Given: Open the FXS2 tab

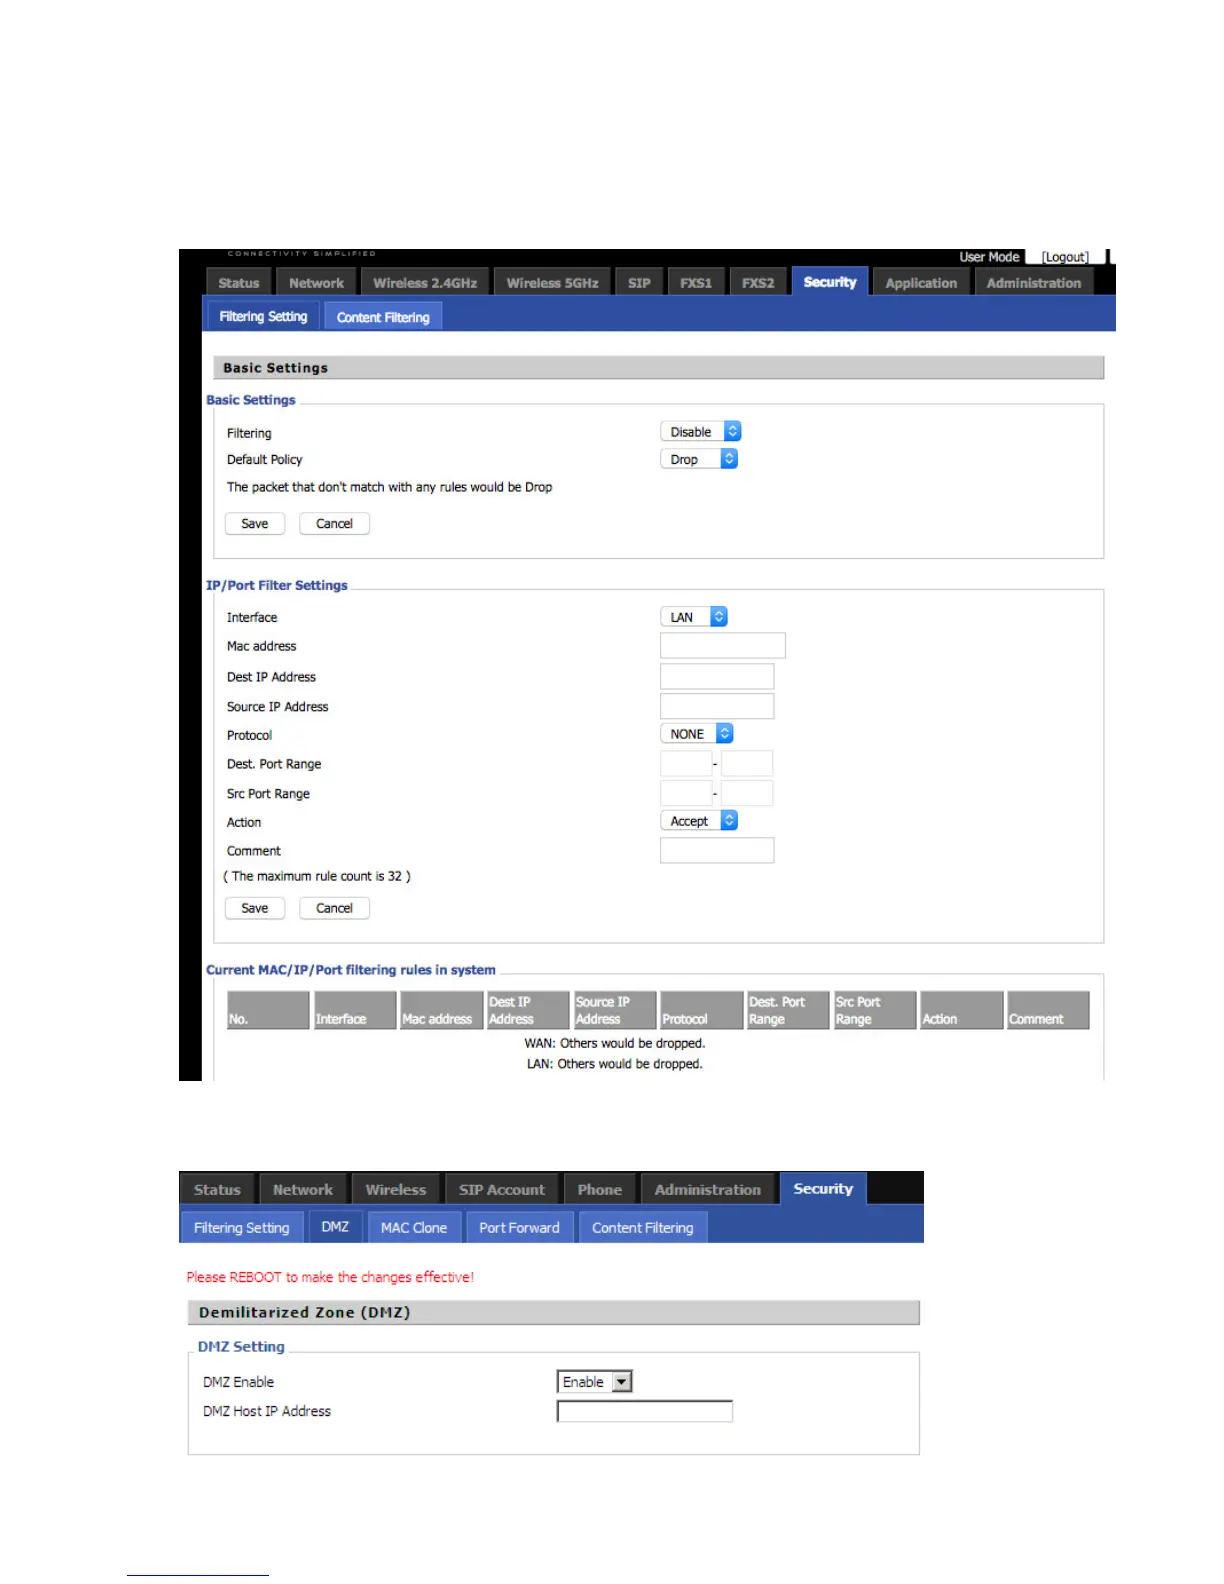Looking at the screenshot, I should (758, 282).
